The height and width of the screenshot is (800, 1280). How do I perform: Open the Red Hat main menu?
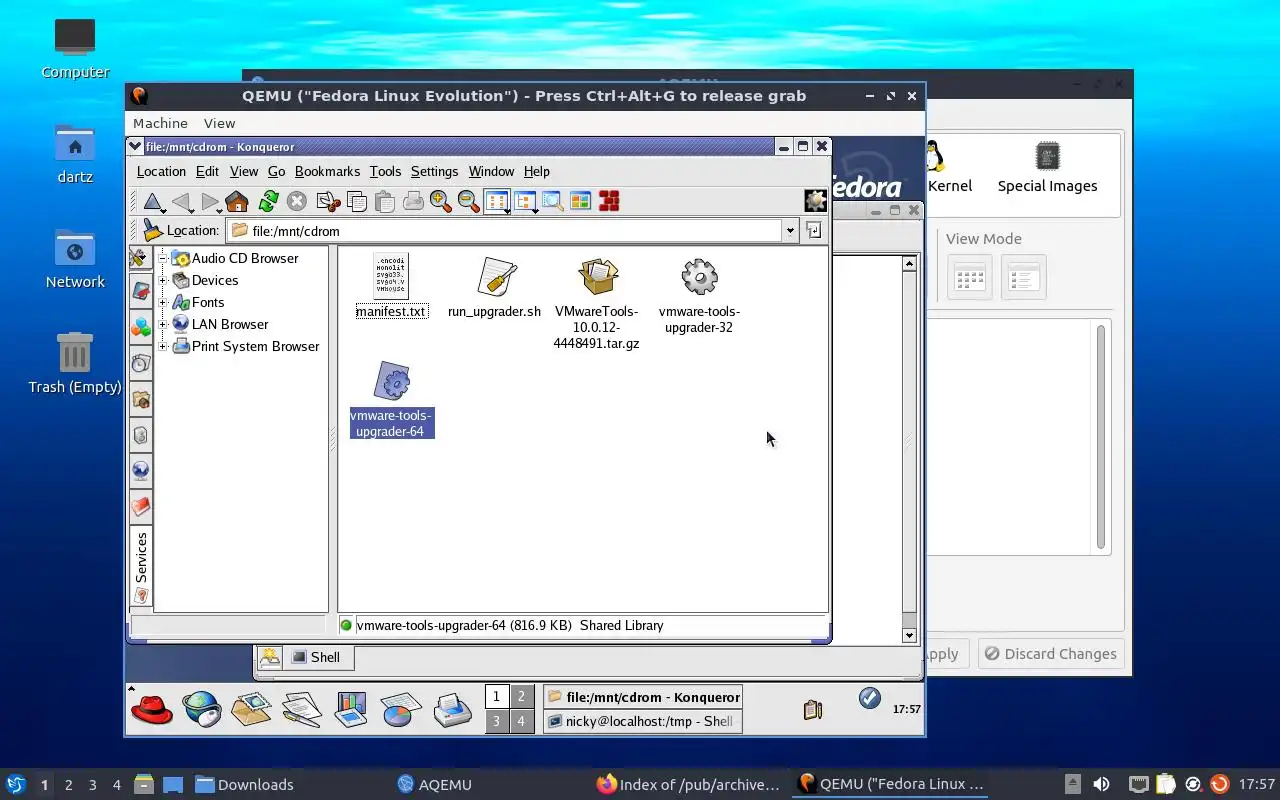pyautogui.click(x=152, y=710)
